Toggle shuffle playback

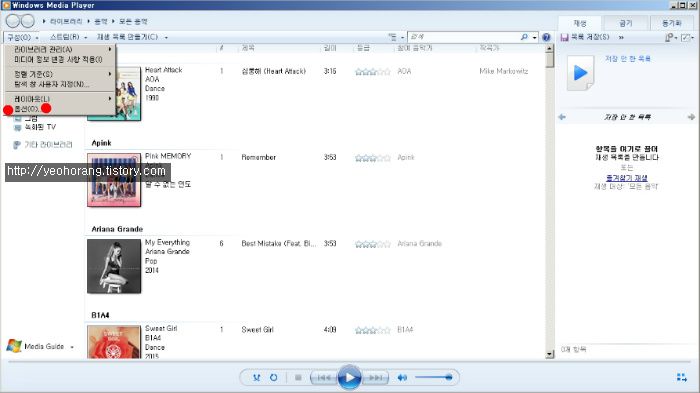tap(256, 377)
